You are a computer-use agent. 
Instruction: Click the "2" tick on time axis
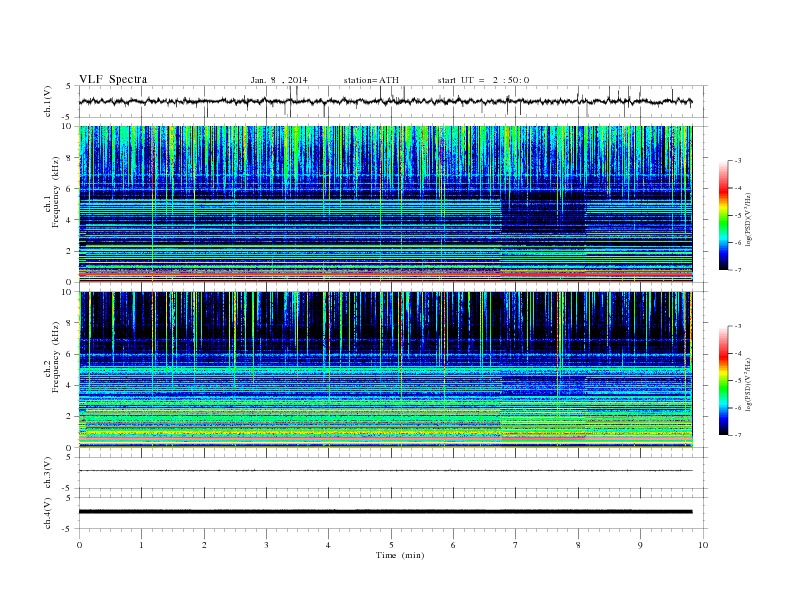pos(204,545)
